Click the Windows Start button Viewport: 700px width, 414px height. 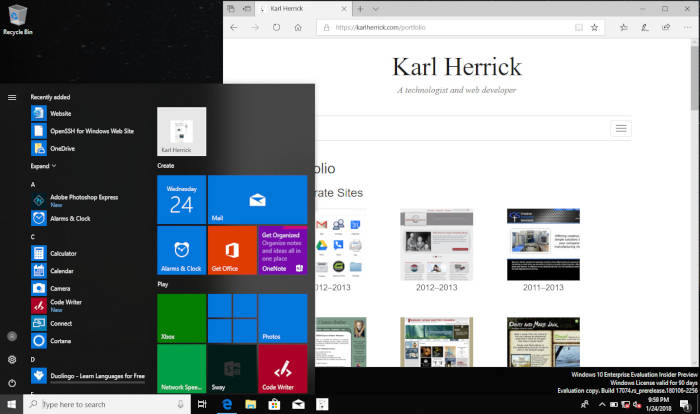(12, 404)
